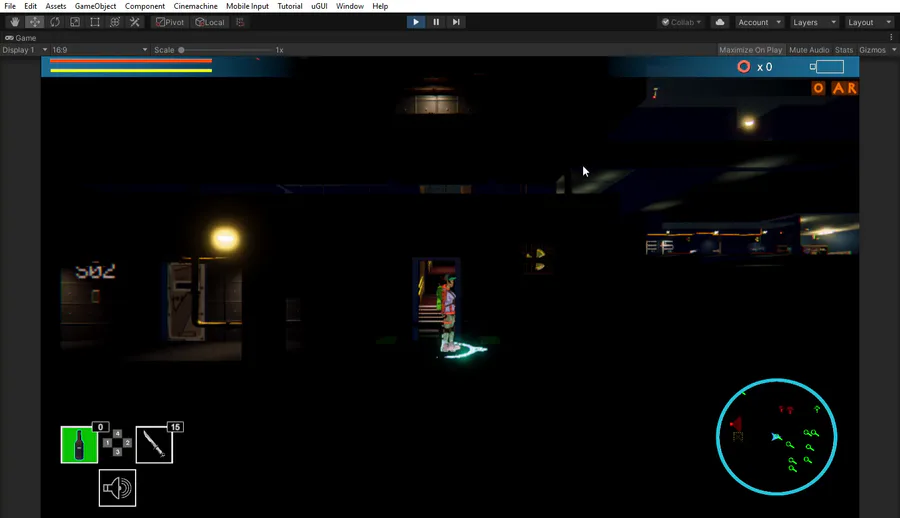The image size is (900, 518).
Task: Click the Scale slider handle
Action: pos(181,50)
